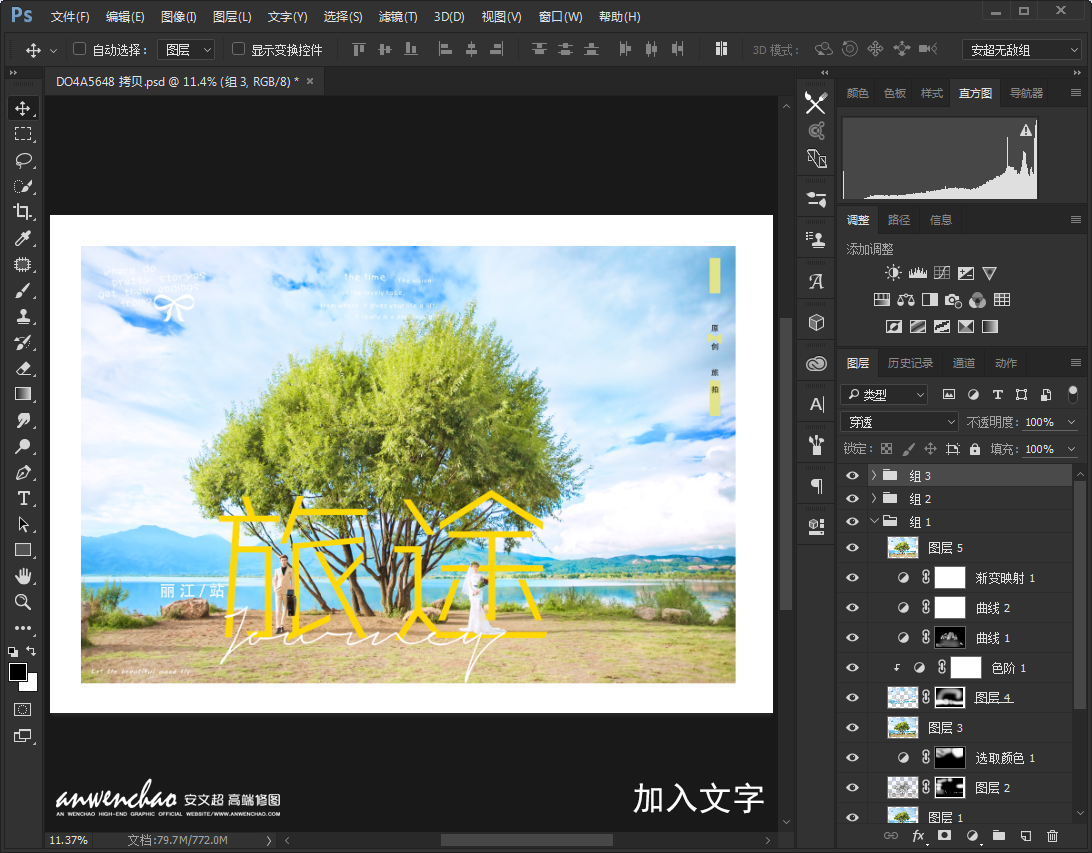Lock all attributes of the layer

pyautogui.click(x=975, y=449)
